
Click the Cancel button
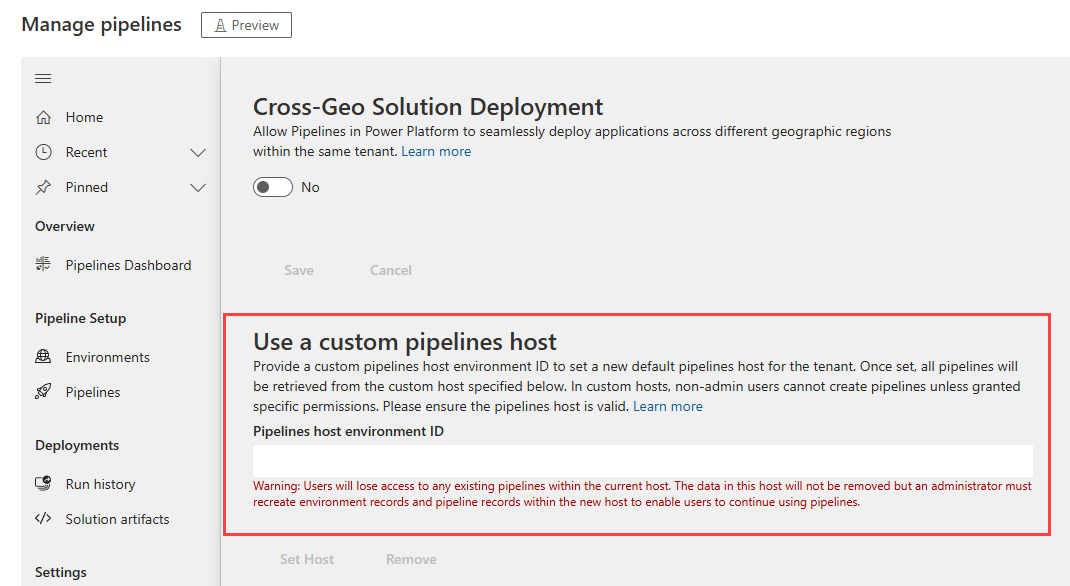pyautogui.click(x=391, y=270)
